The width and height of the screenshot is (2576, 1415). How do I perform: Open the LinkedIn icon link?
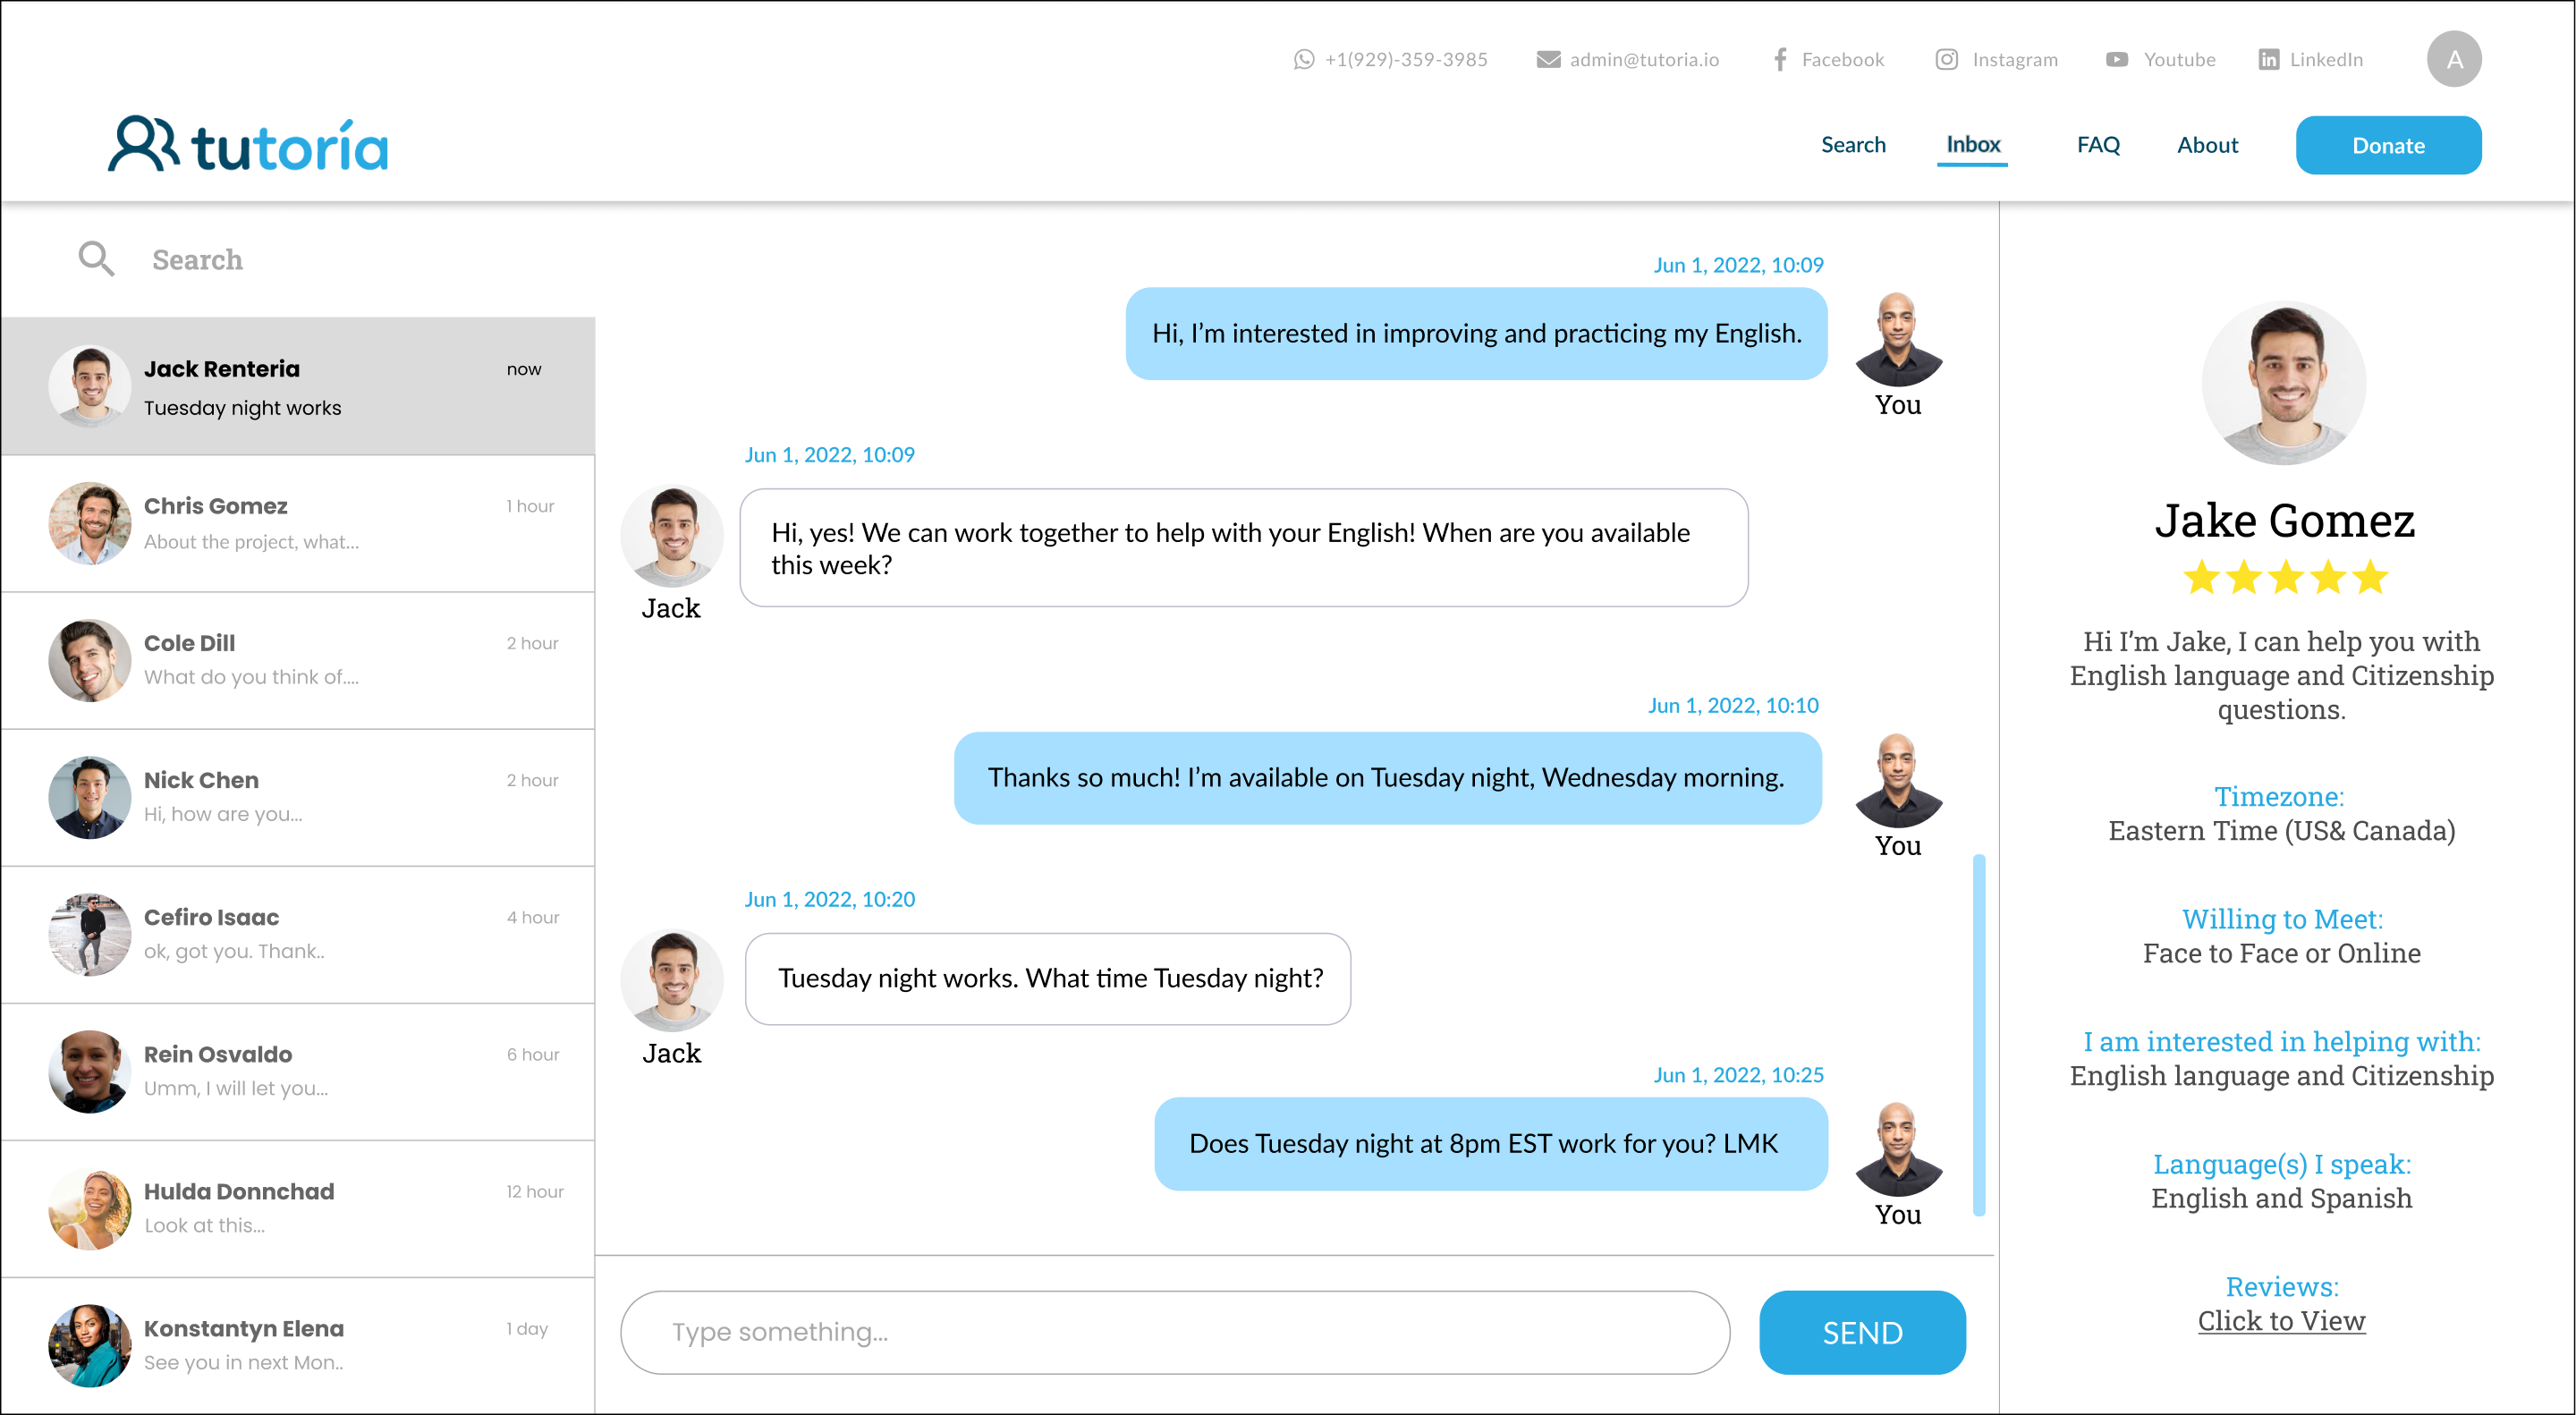tap(2269, 59)
